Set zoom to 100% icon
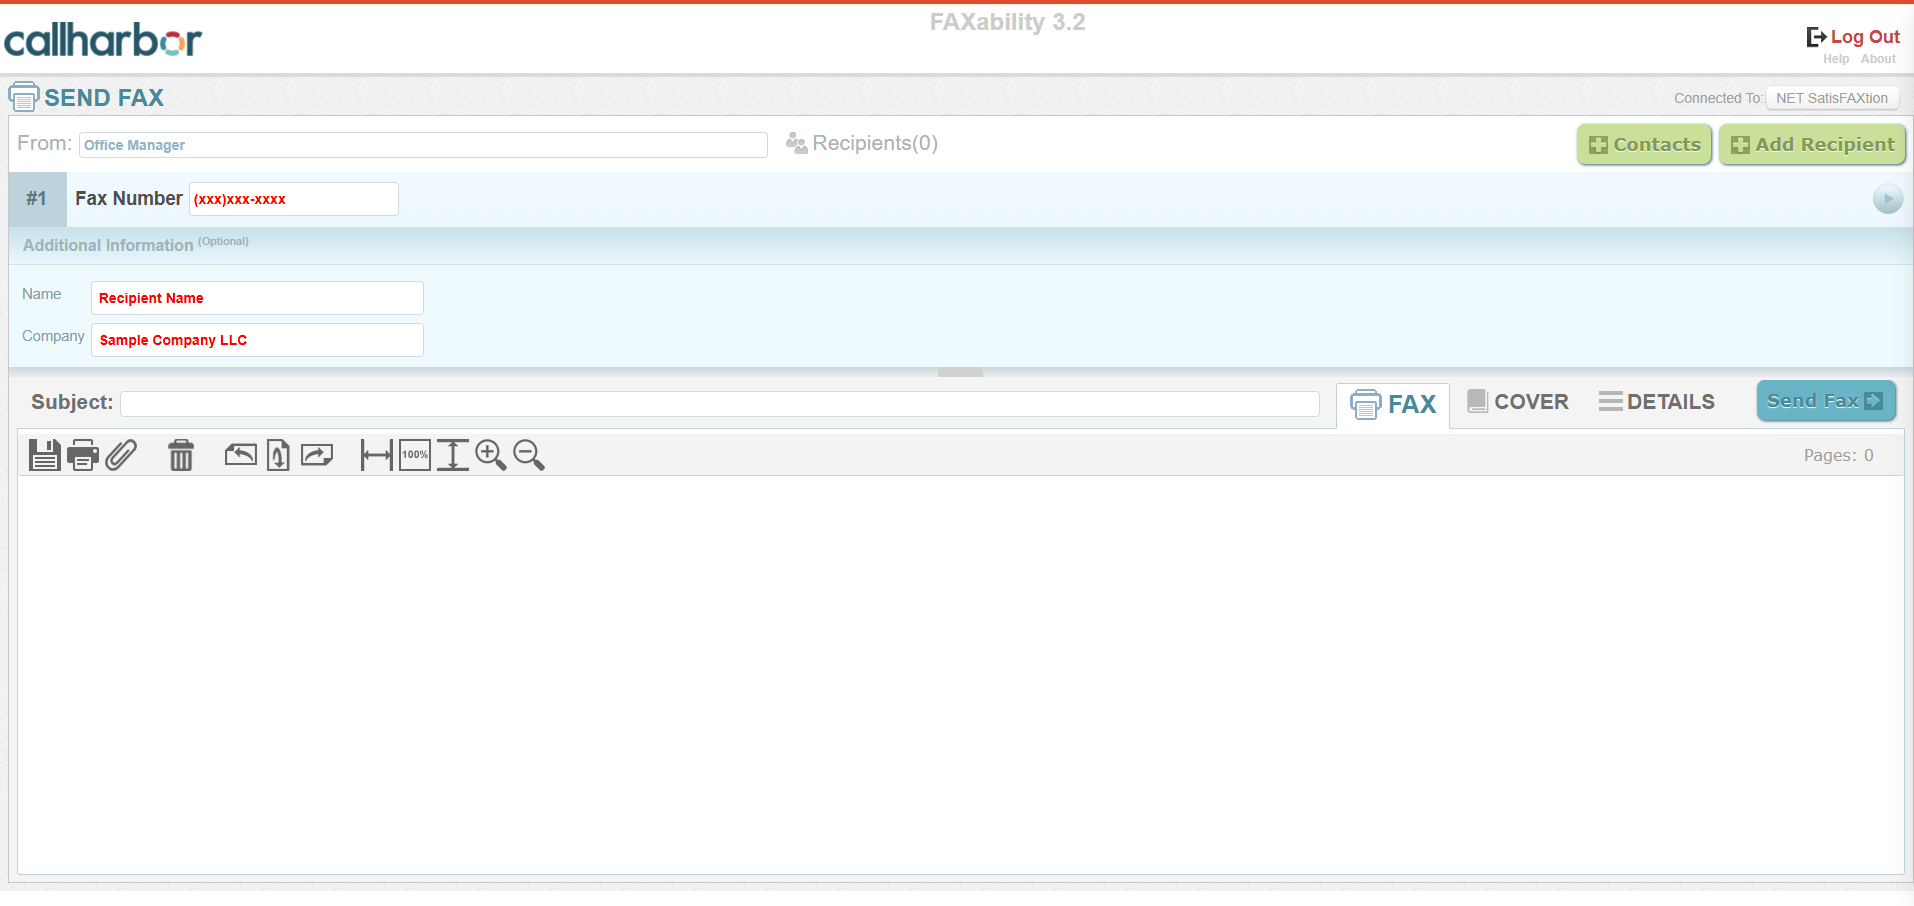The width and height of the screenshot is (1914, 906). (x=415, y=455)
